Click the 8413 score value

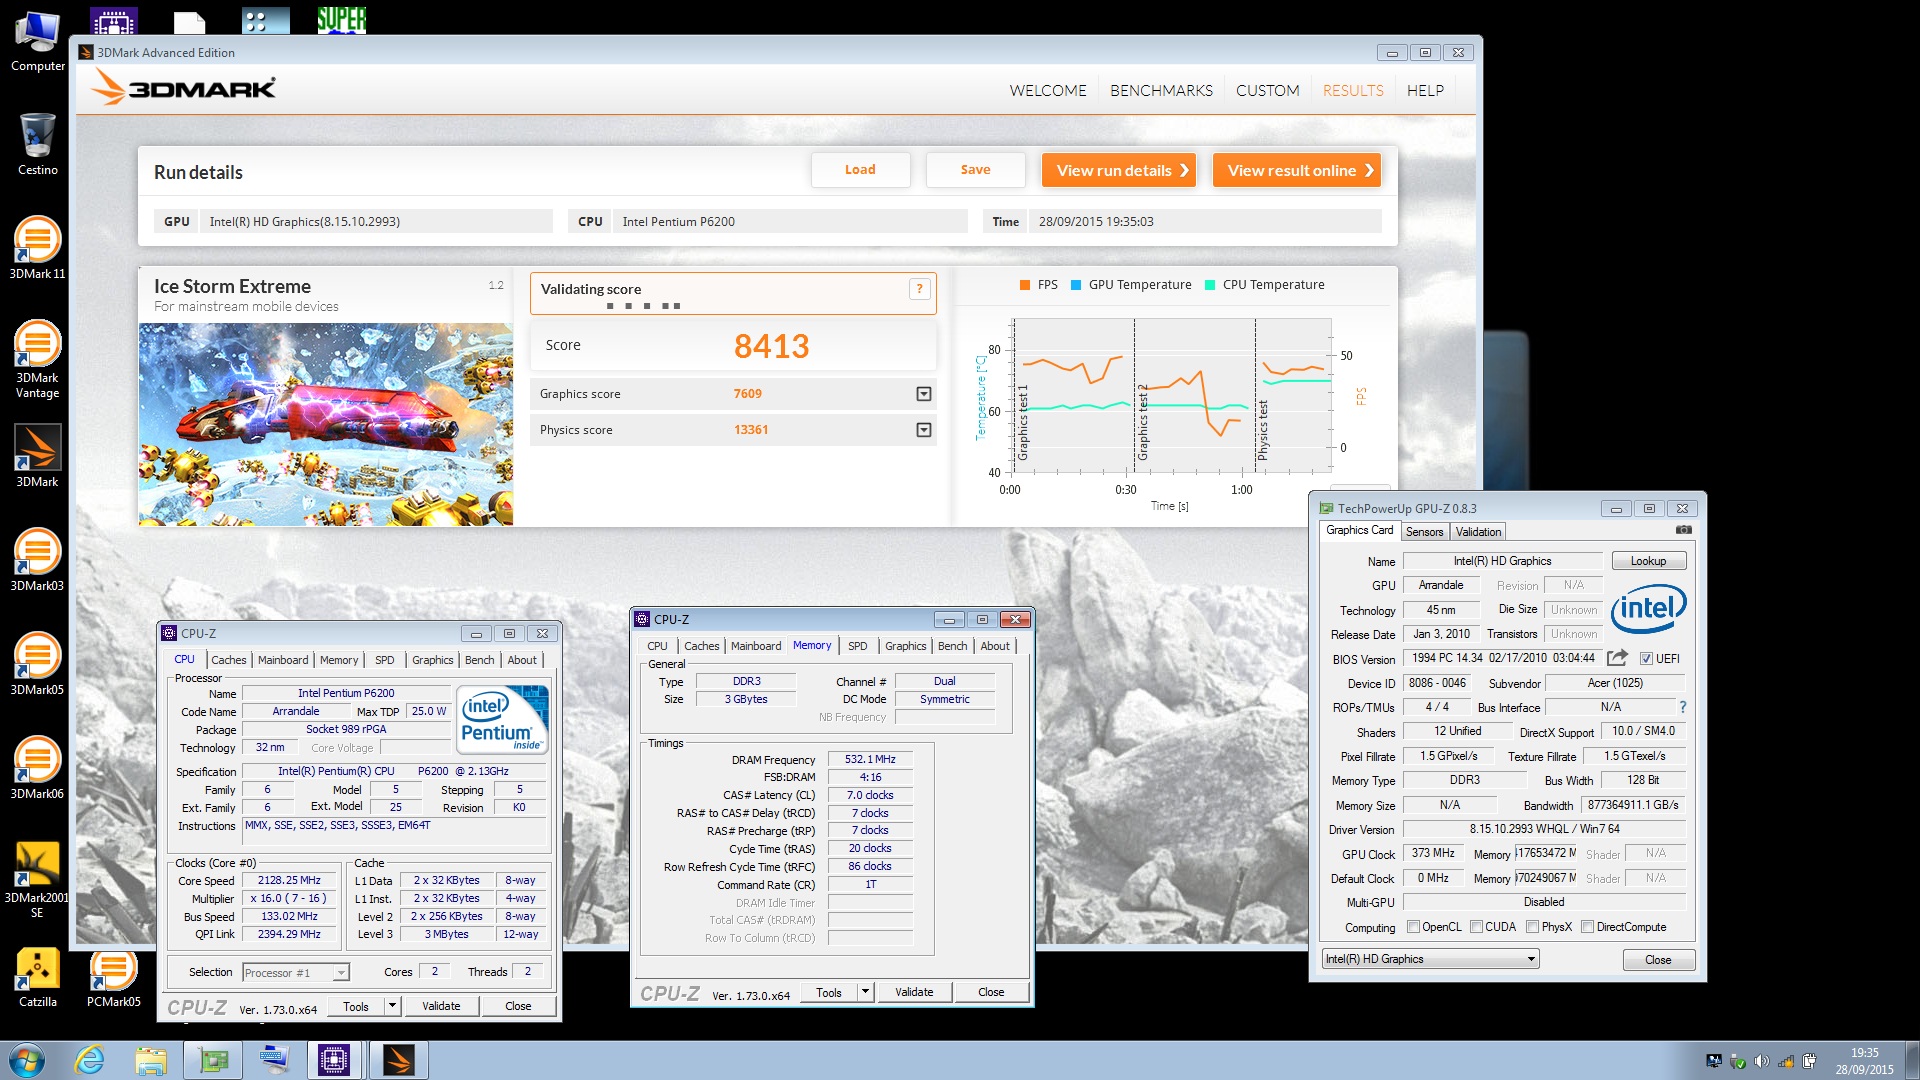[x=771, y=346]
